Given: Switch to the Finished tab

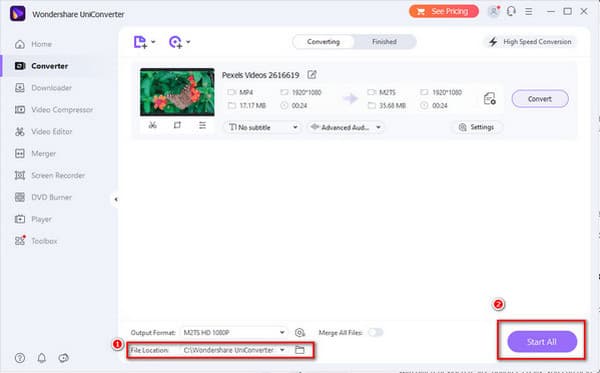Looking at the screenshot, I should click(384, 42).
